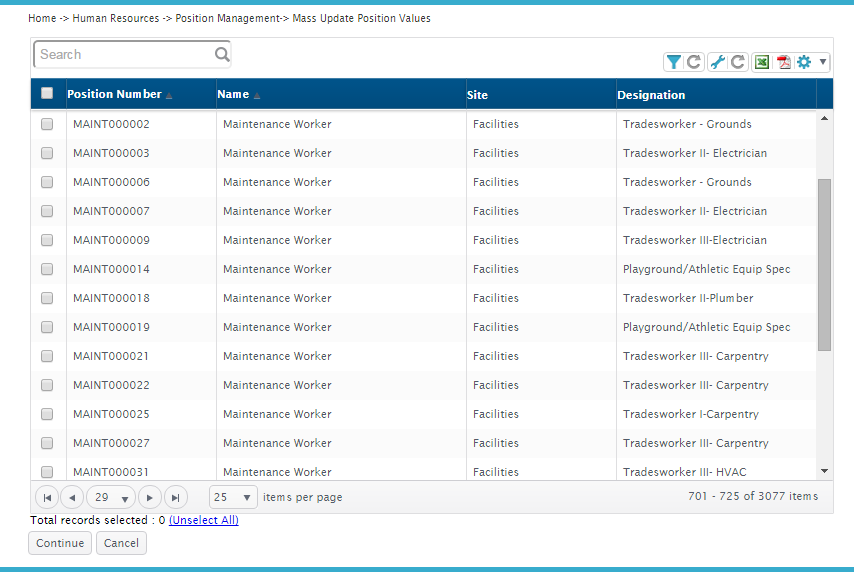
Task: Sort by the Position Number column header
Action: coord(114,95)
